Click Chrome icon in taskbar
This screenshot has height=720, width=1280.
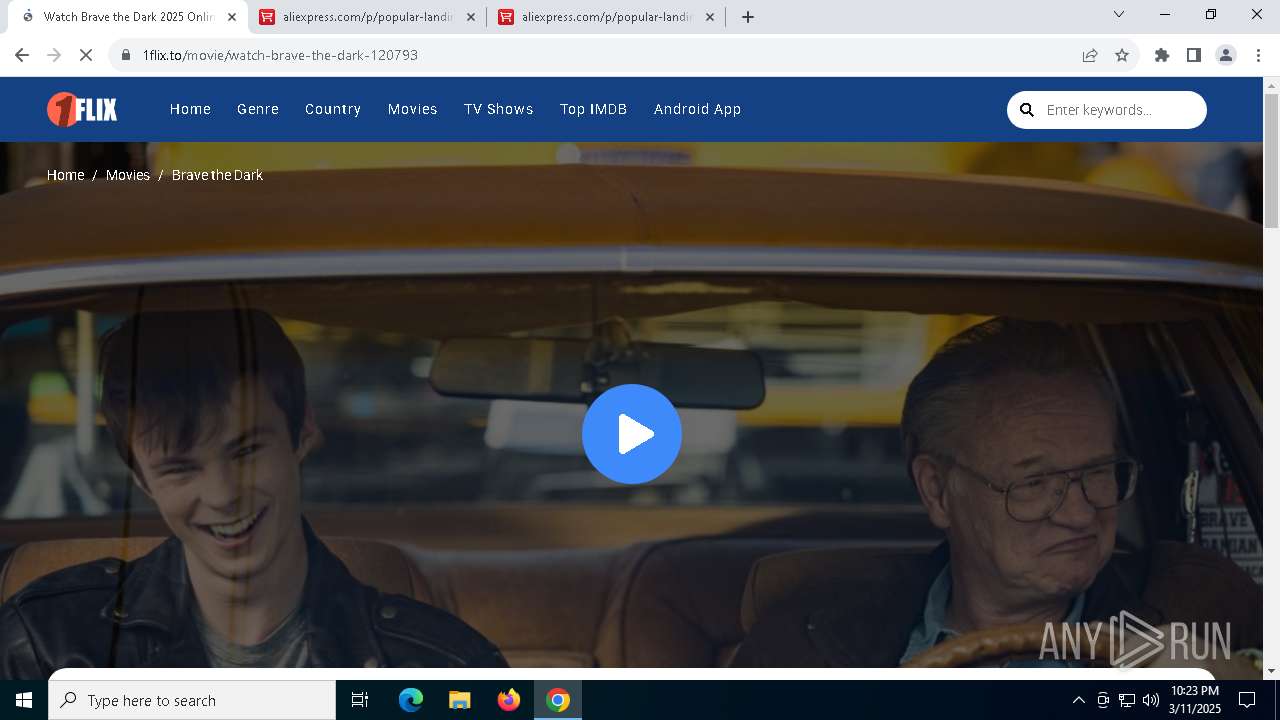click(x=558, y=700)
